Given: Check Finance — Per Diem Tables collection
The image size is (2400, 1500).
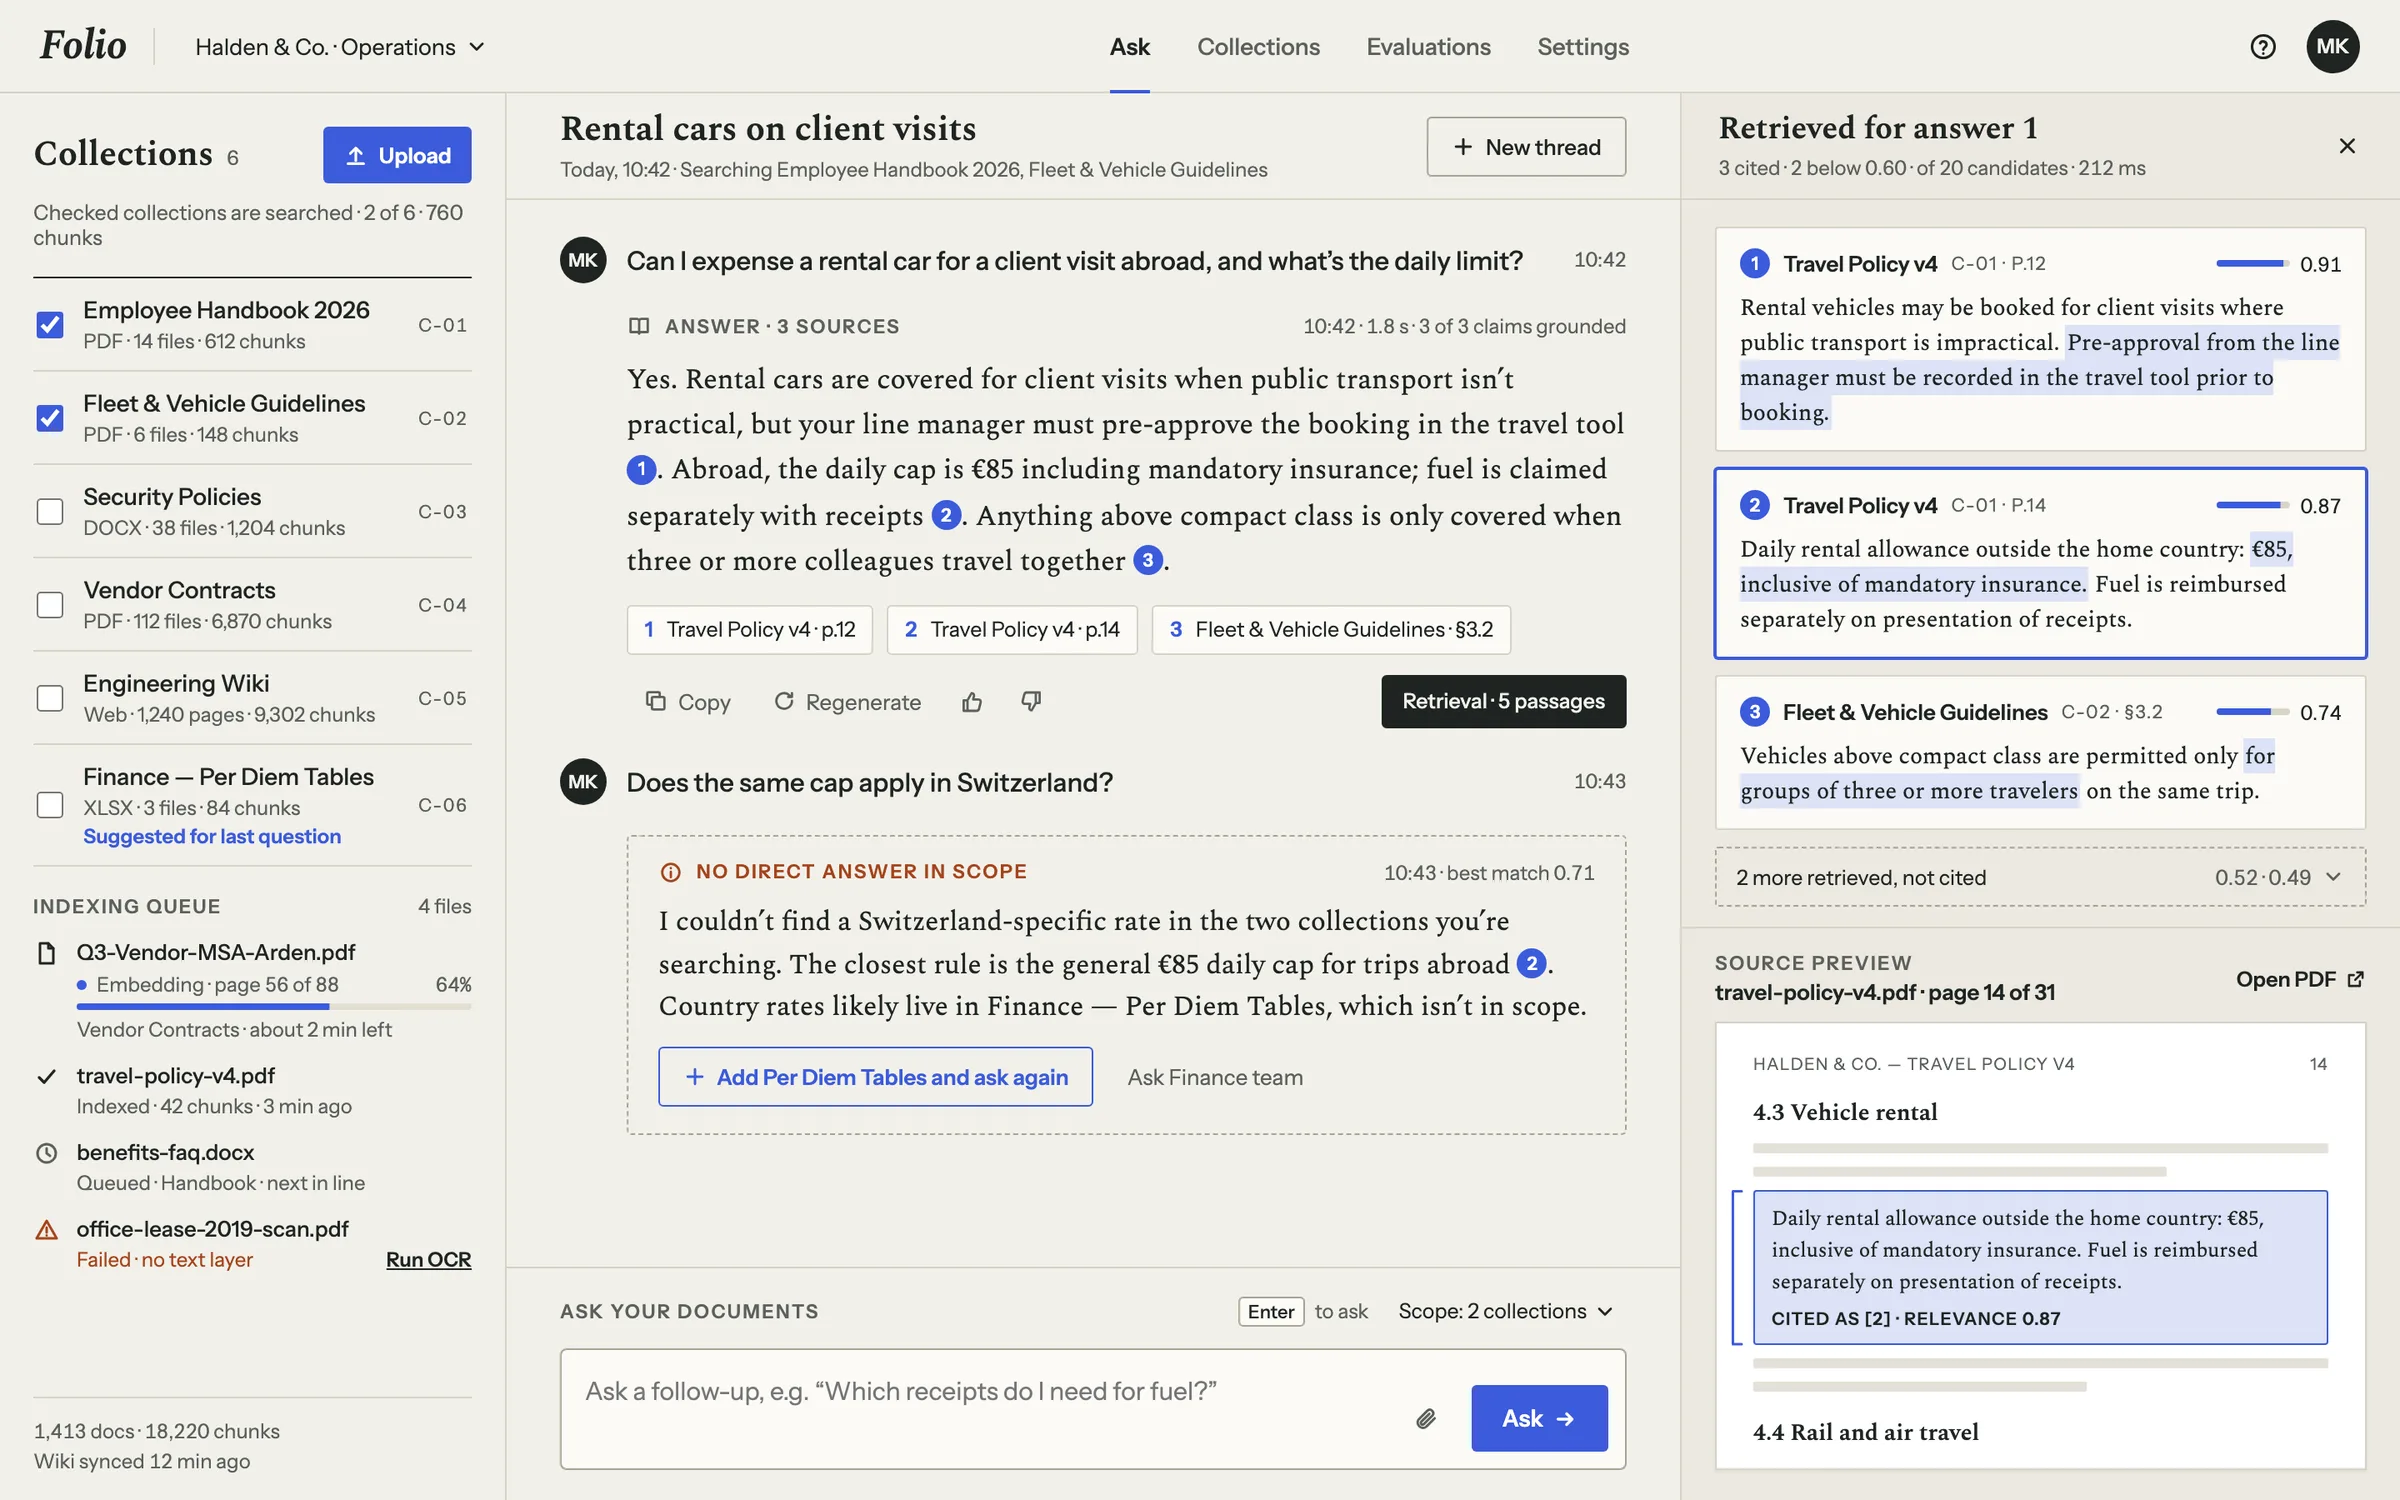Looking at the screenshot, I should pyautogui.click(x=50, y=805).
